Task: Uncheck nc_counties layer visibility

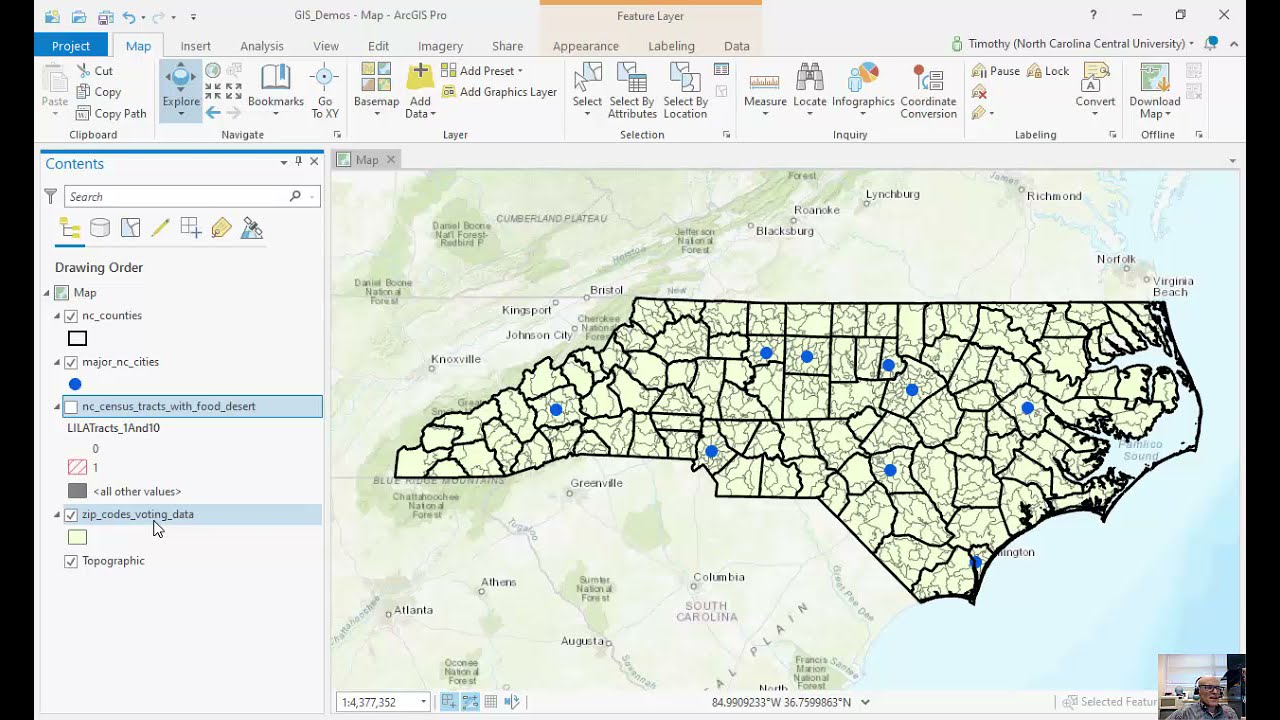Action: tap(71, 316)
